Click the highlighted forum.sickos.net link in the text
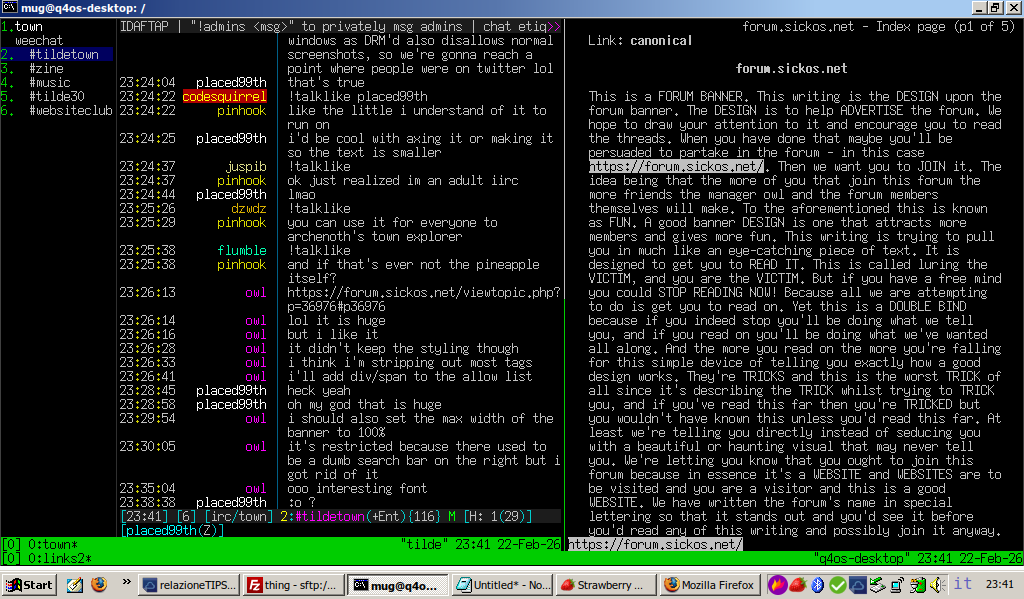 pyautogui.click(x=677, y=166)
